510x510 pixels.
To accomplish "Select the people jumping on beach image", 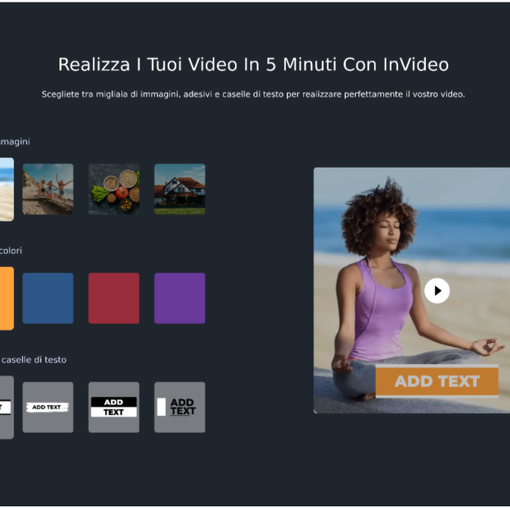I will point(48,189).
